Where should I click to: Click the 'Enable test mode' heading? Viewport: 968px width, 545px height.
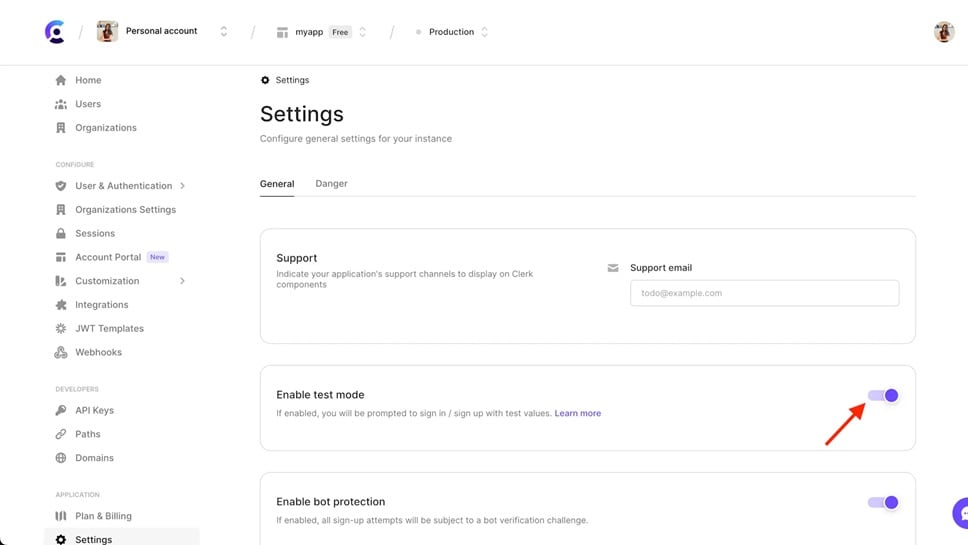click(x=320, y=395)
